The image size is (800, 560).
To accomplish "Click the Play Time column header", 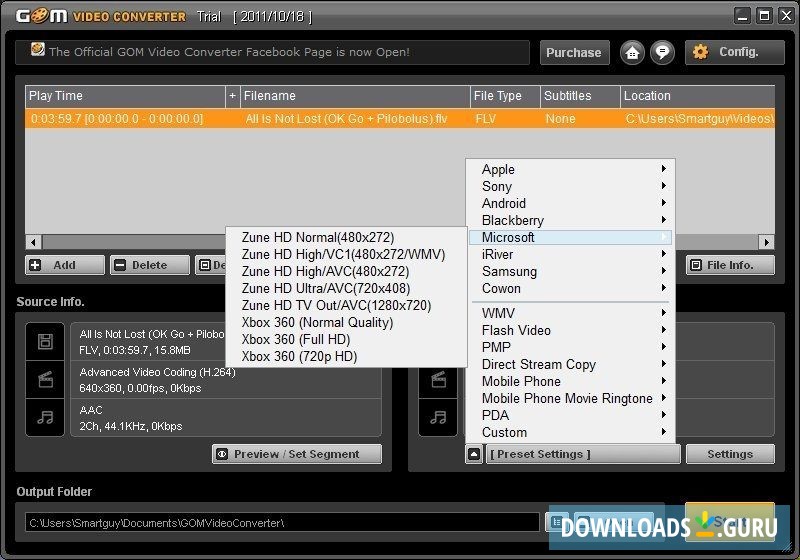I will pos(125,96).
